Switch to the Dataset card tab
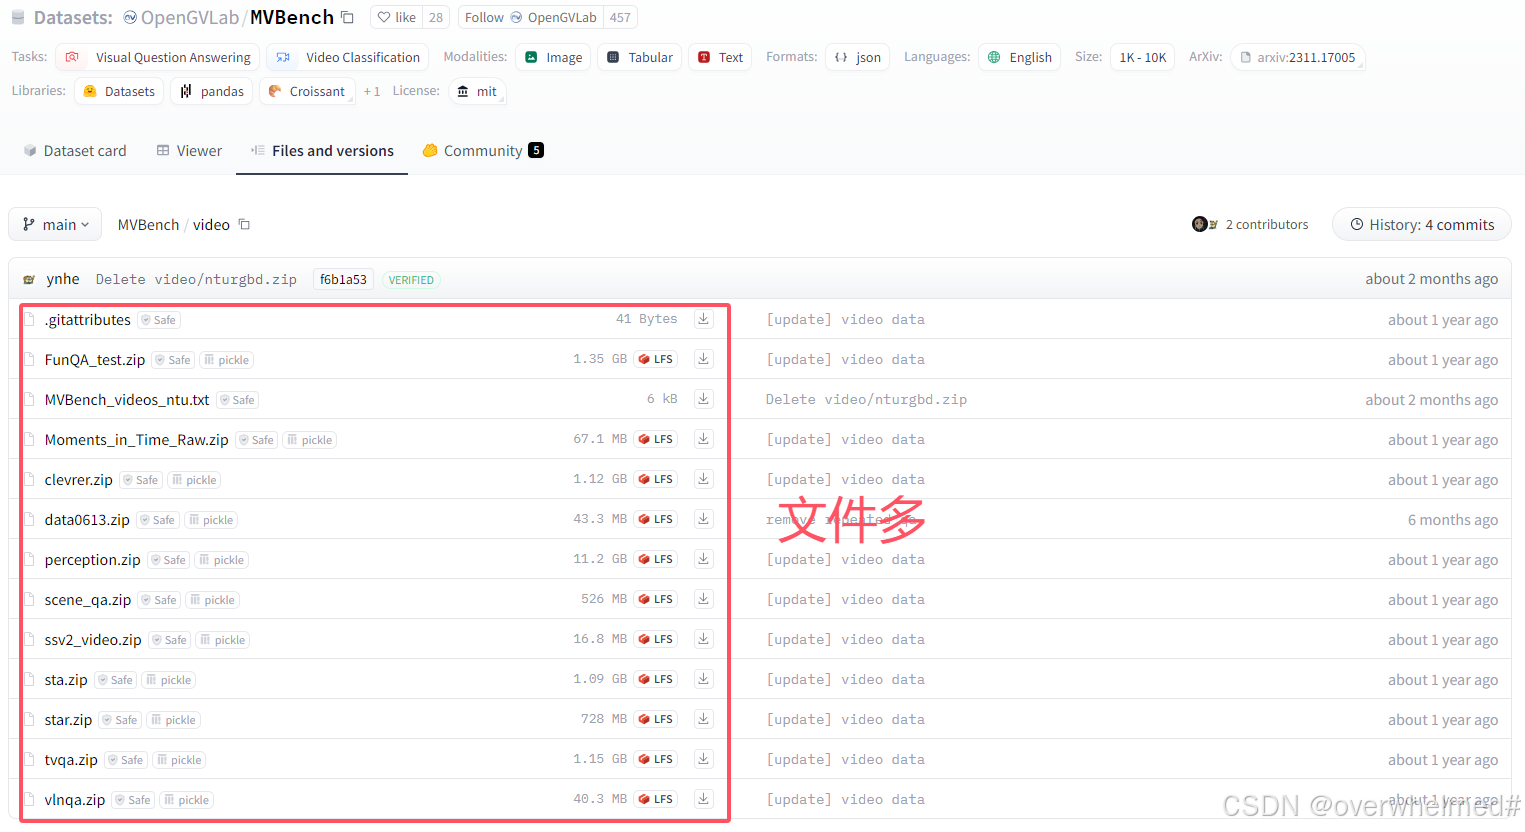Viewport: 1525px width, 832px height. coord(75,151)
